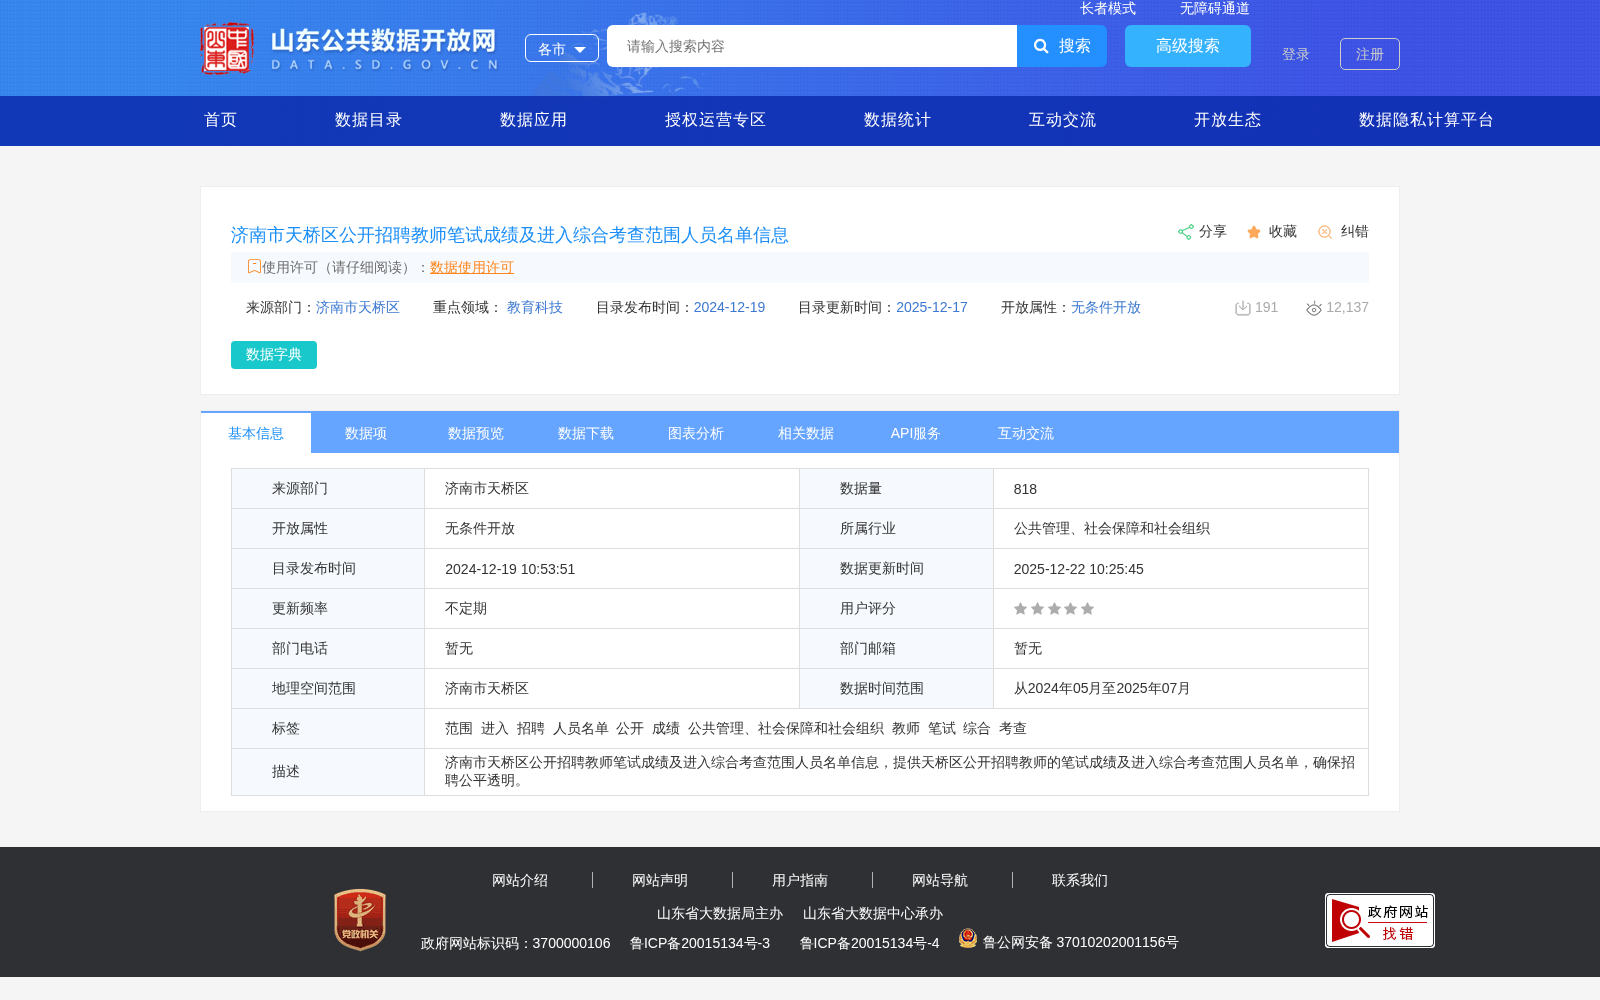Click the dataset title link
This screenshot has height=1000, width=1600.
(x=510, y=235)
